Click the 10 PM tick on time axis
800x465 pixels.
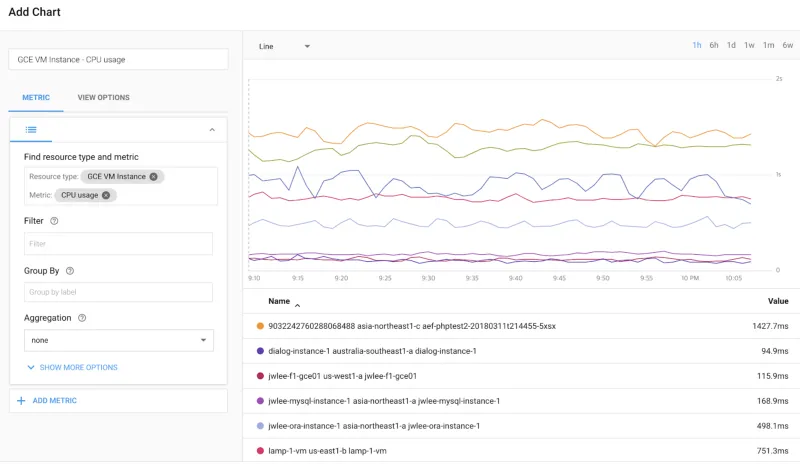(x=690, y=278)
